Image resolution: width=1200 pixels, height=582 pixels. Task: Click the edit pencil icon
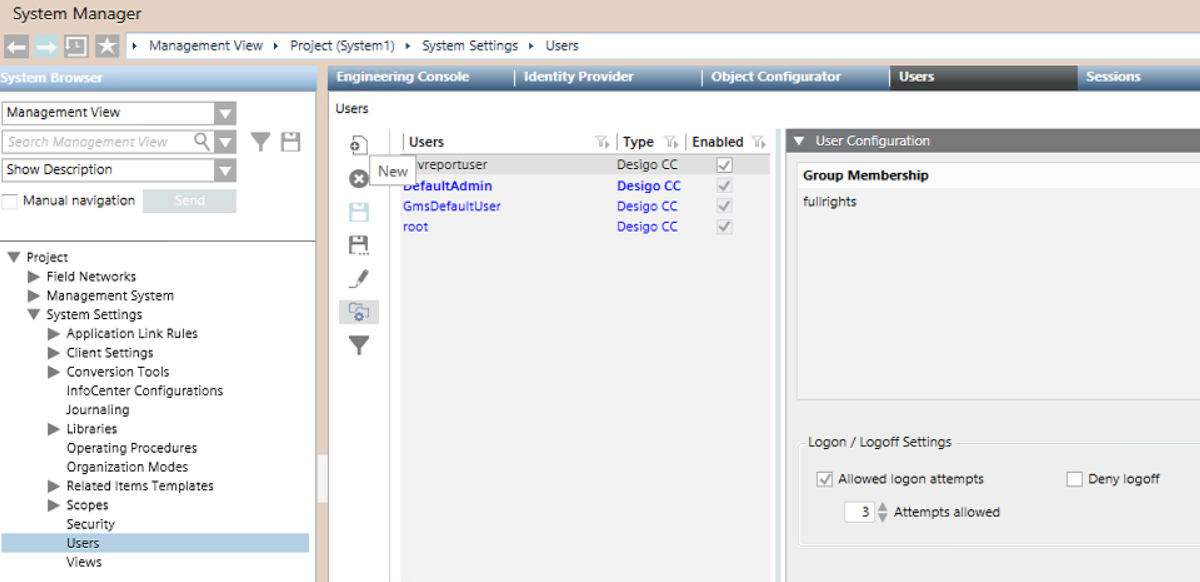[358, 279]
